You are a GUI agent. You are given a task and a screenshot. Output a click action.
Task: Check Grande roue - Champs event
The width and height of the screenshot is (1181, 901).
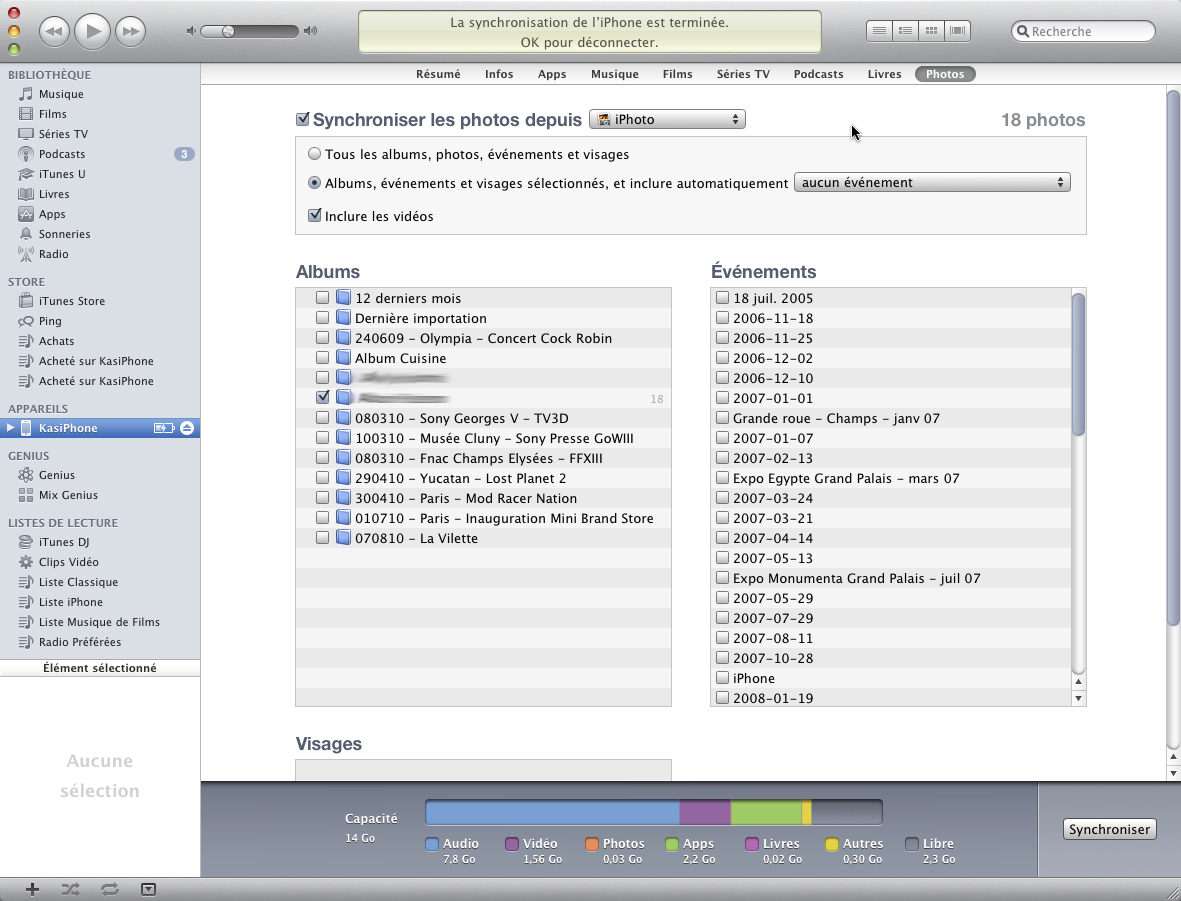(722, 417)
